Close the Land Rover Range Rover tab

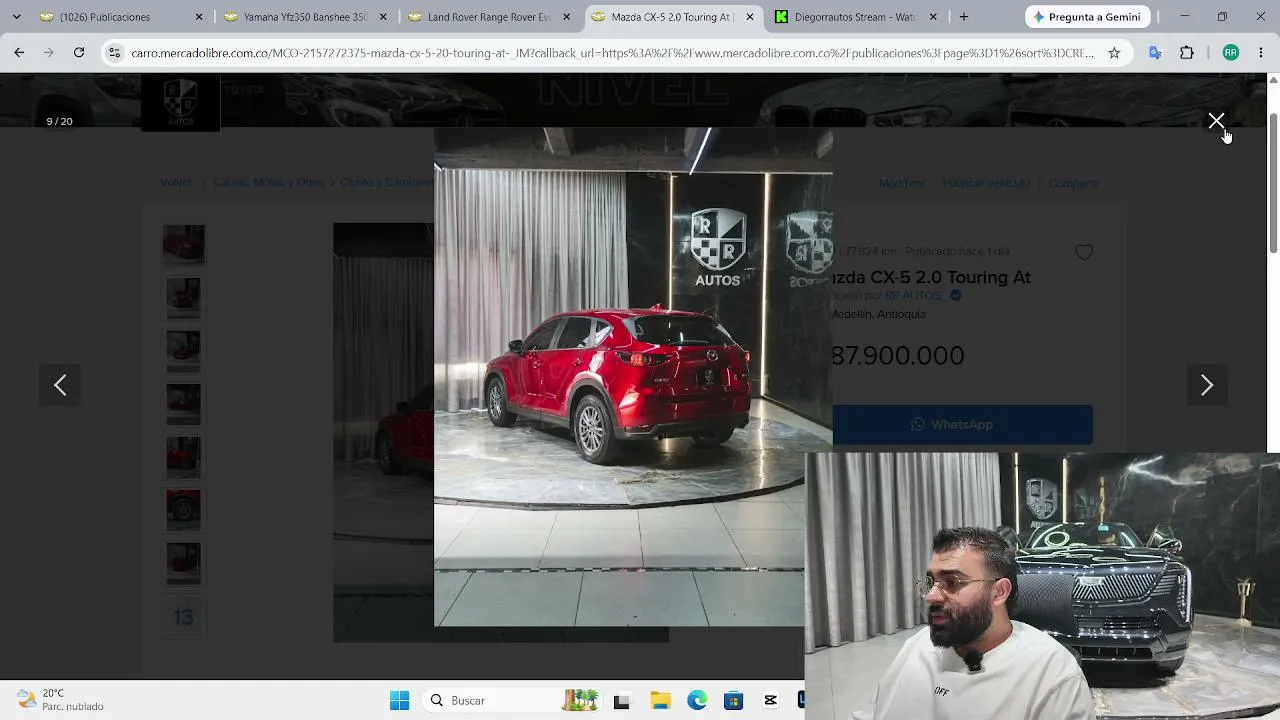tap(566, 17)
